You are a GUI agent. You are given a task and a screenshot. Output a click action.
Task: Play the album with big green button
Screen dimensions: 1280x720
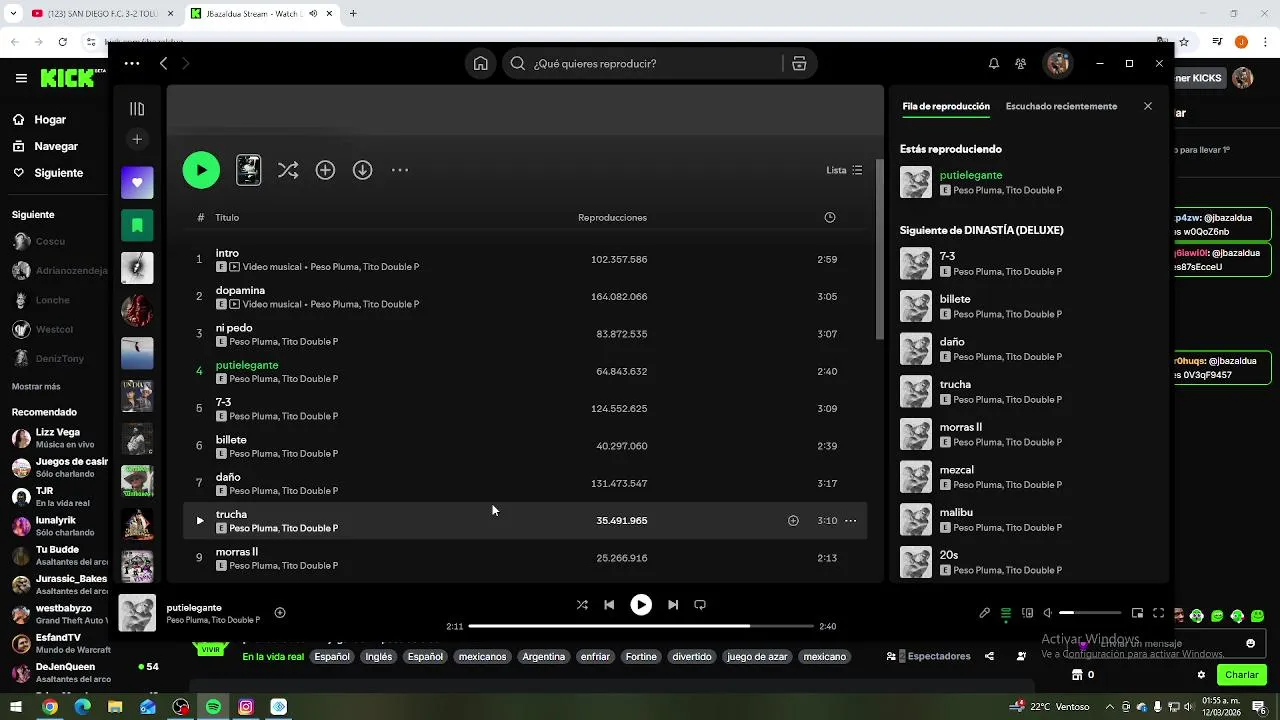(201, 170)
